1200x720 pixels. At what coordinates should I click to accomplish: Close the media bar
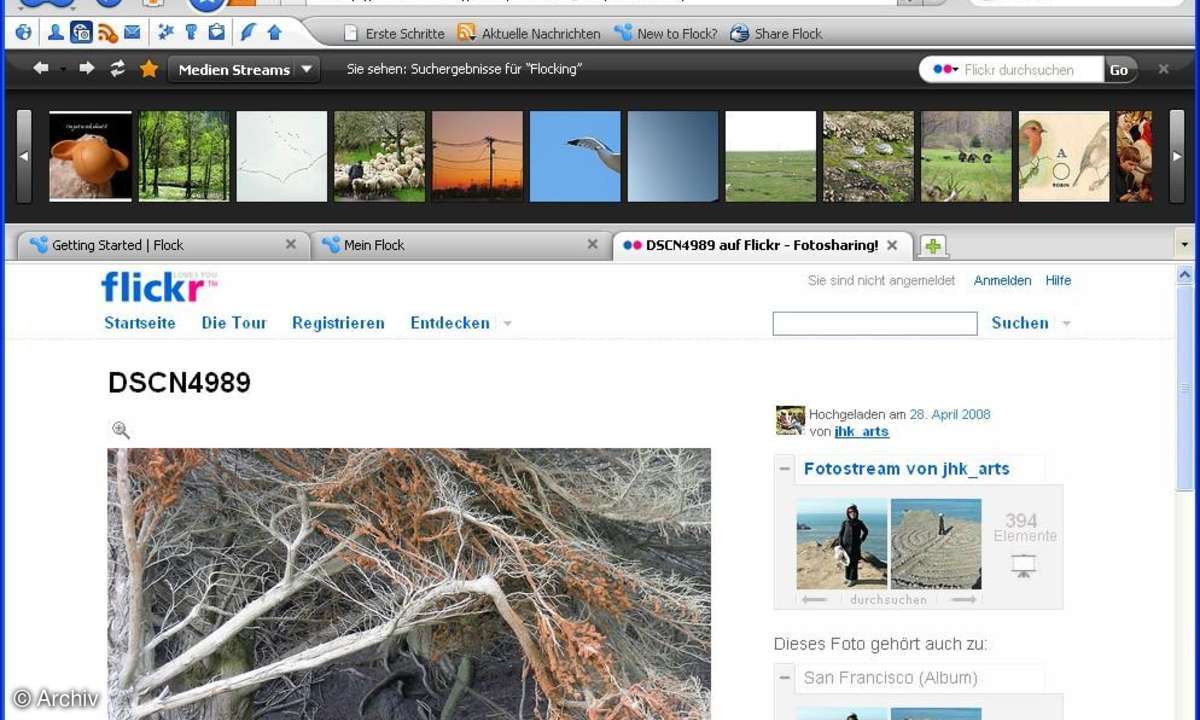1163,69
